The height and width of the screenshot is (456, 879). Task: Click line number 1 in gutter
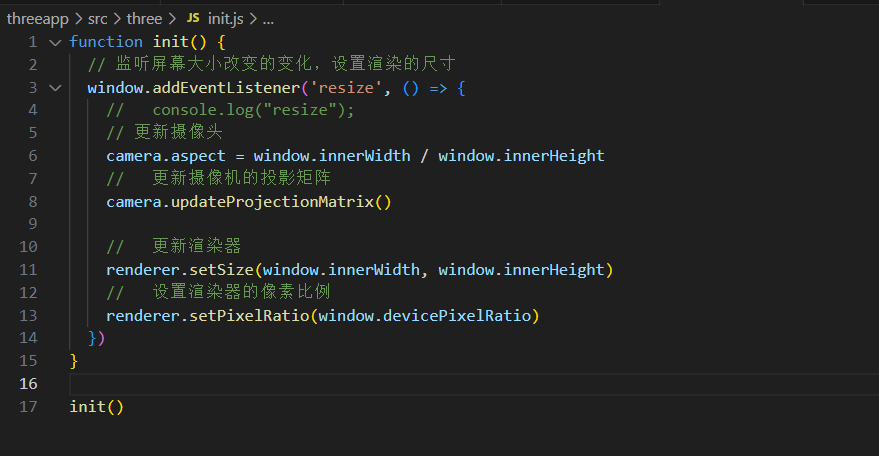point(33,42)
